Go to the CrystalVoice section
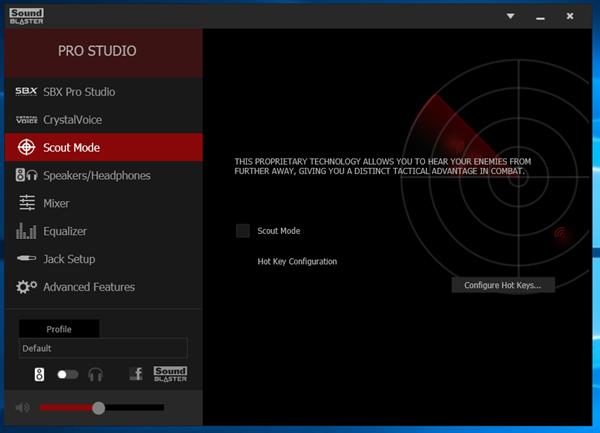This screenshot has width=600, height=433. [103, 120]
